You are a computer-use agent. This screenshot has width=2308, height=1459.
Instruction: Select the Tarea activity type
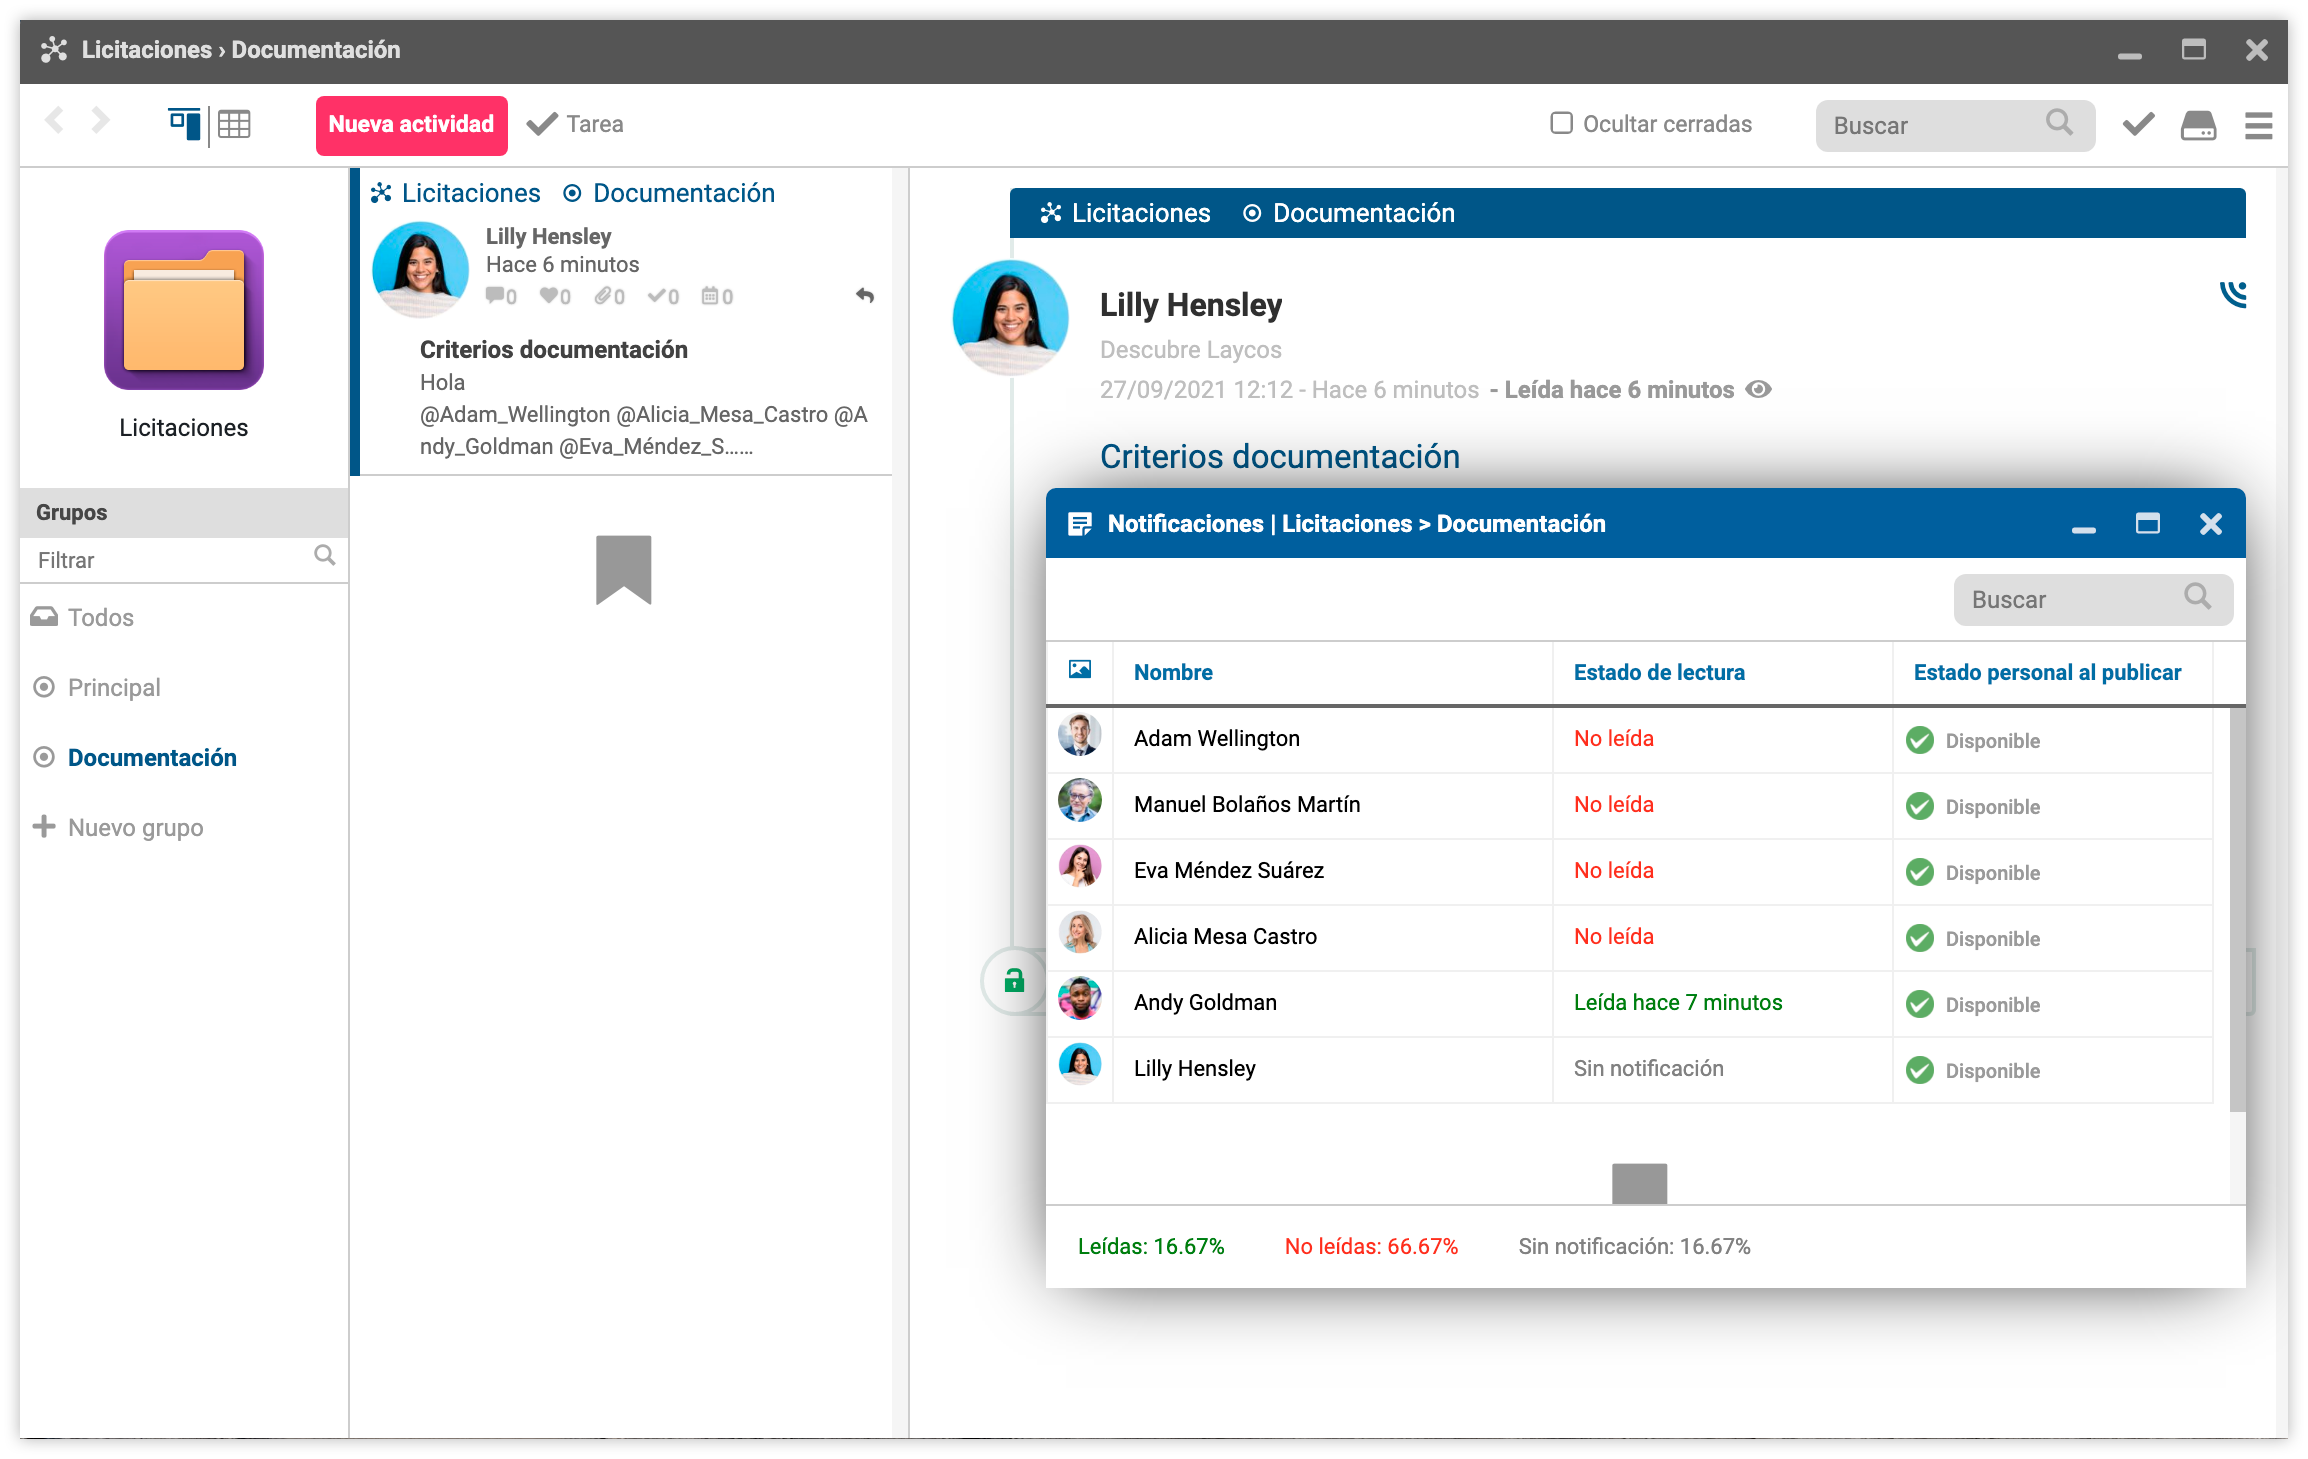[575, 124]
